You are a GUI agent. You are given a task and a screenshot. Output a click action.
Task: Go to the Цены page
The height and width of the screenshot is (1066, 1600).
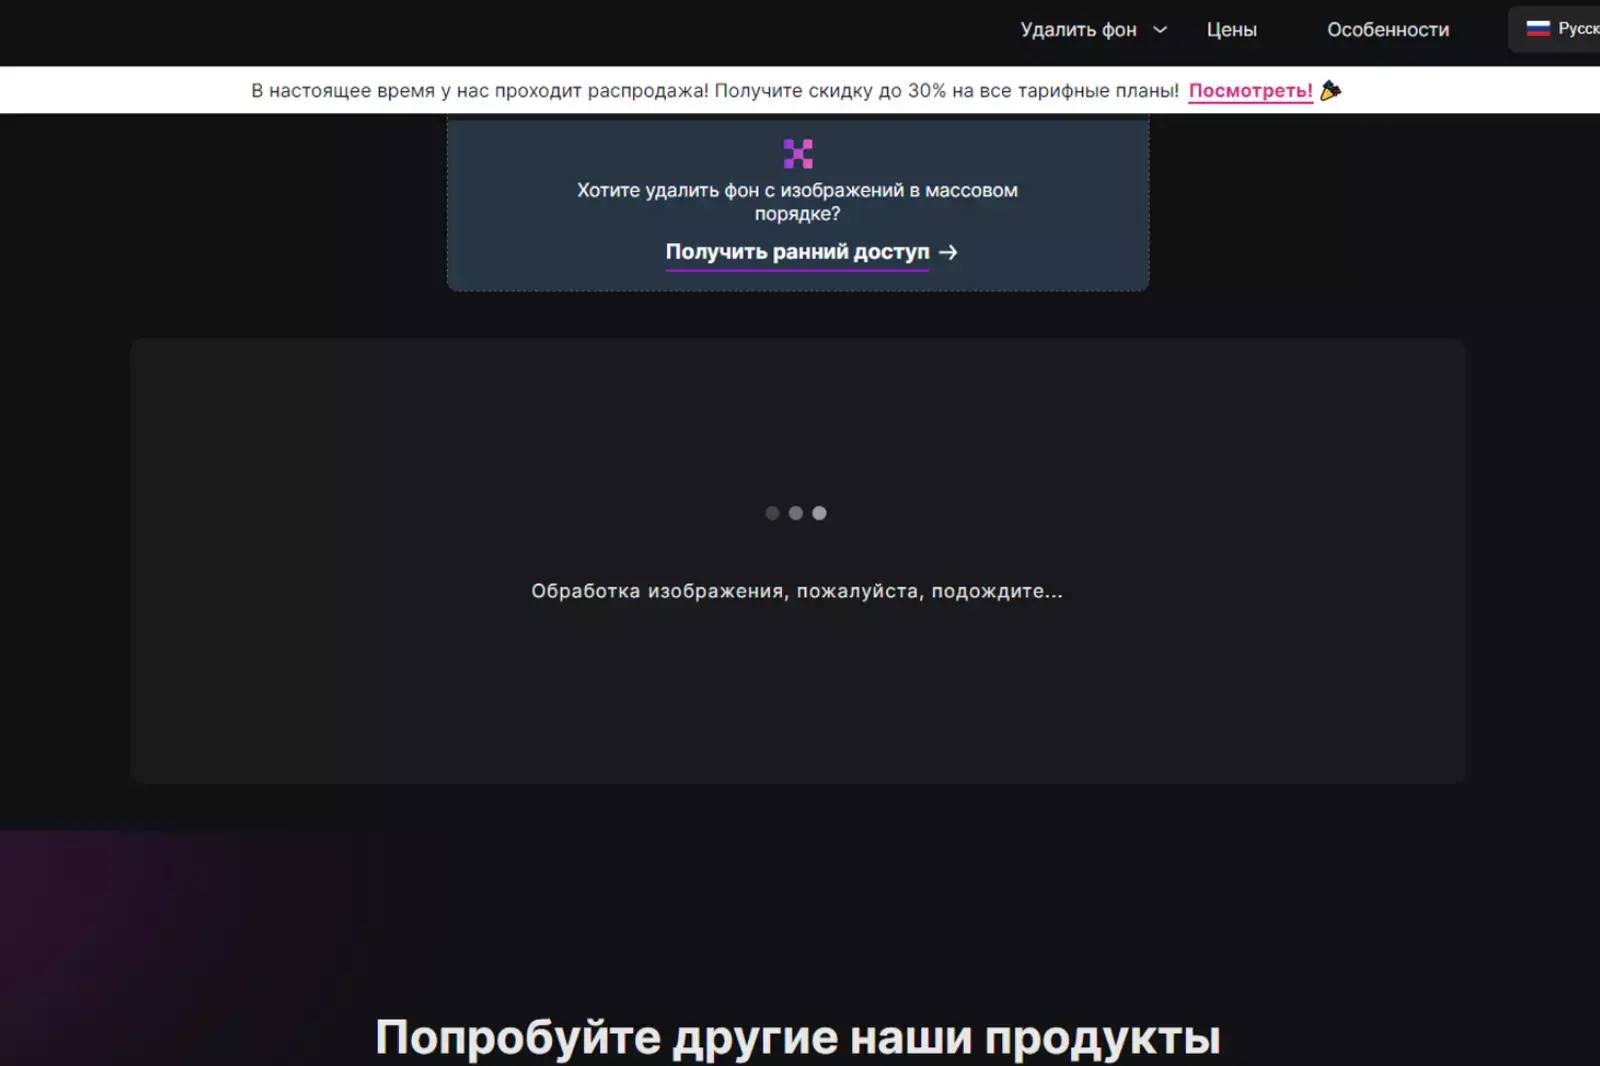point(1231,30)
